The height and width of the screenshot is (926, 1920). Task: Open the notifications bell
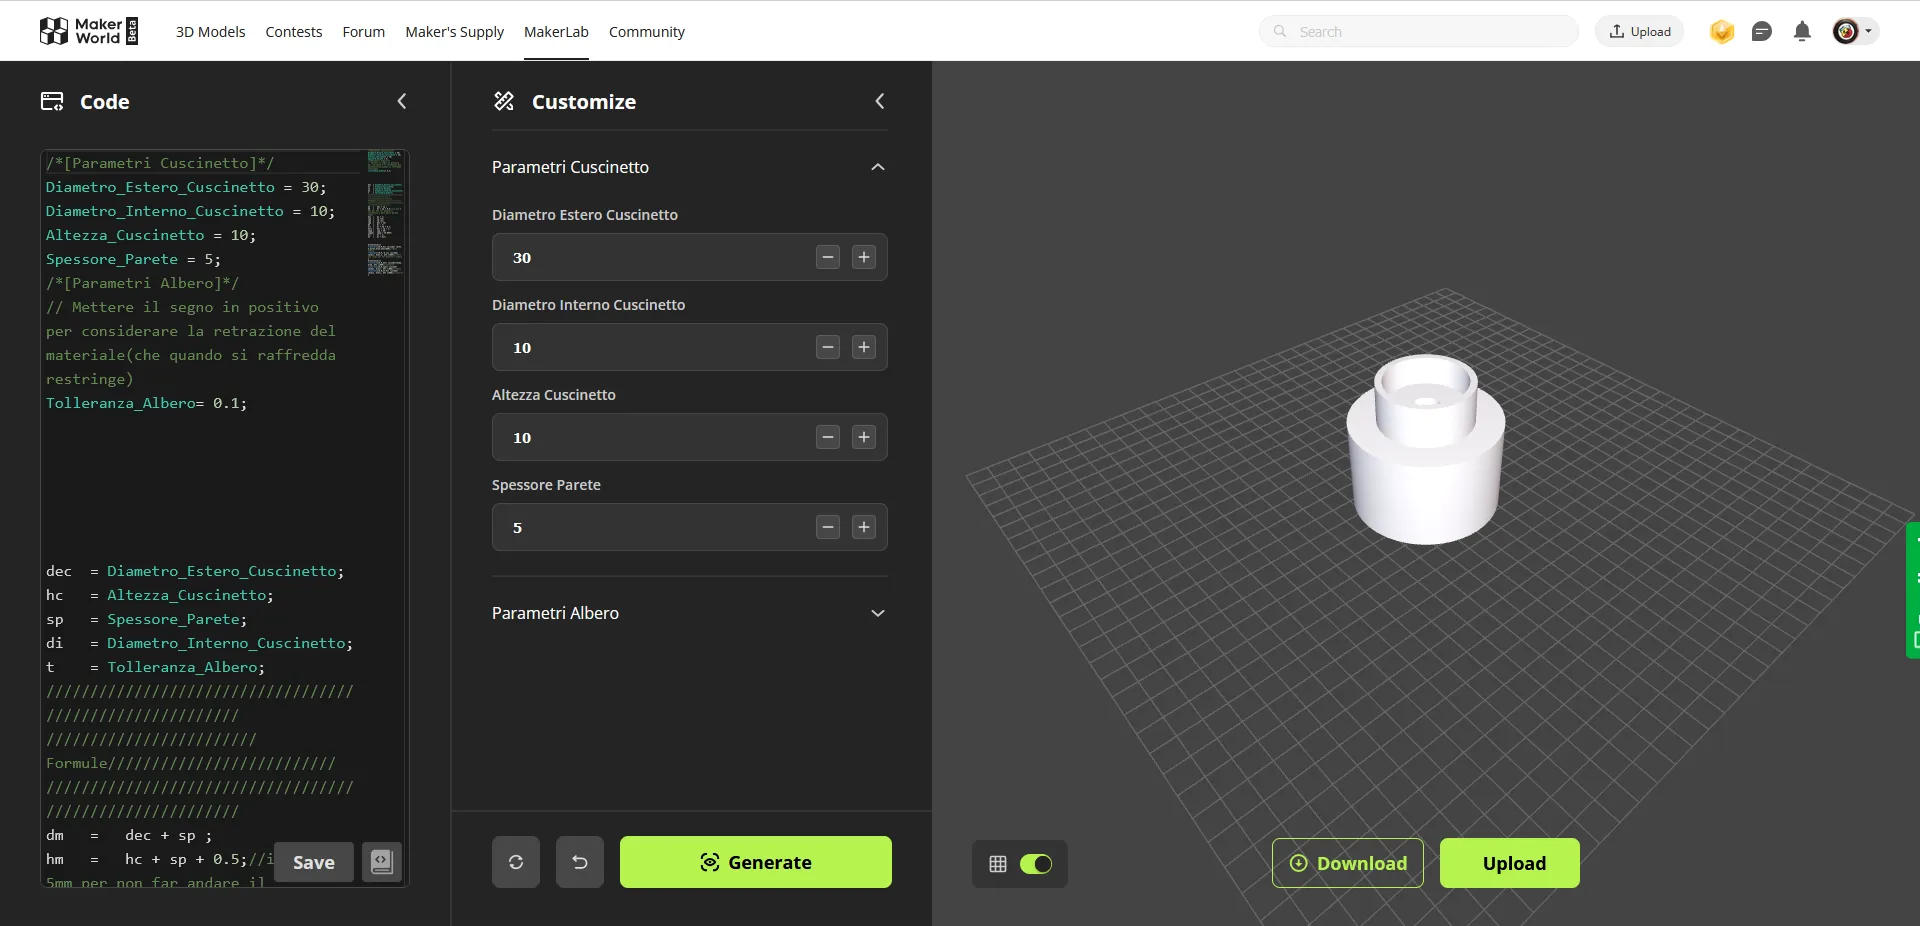coord(1802,32)
